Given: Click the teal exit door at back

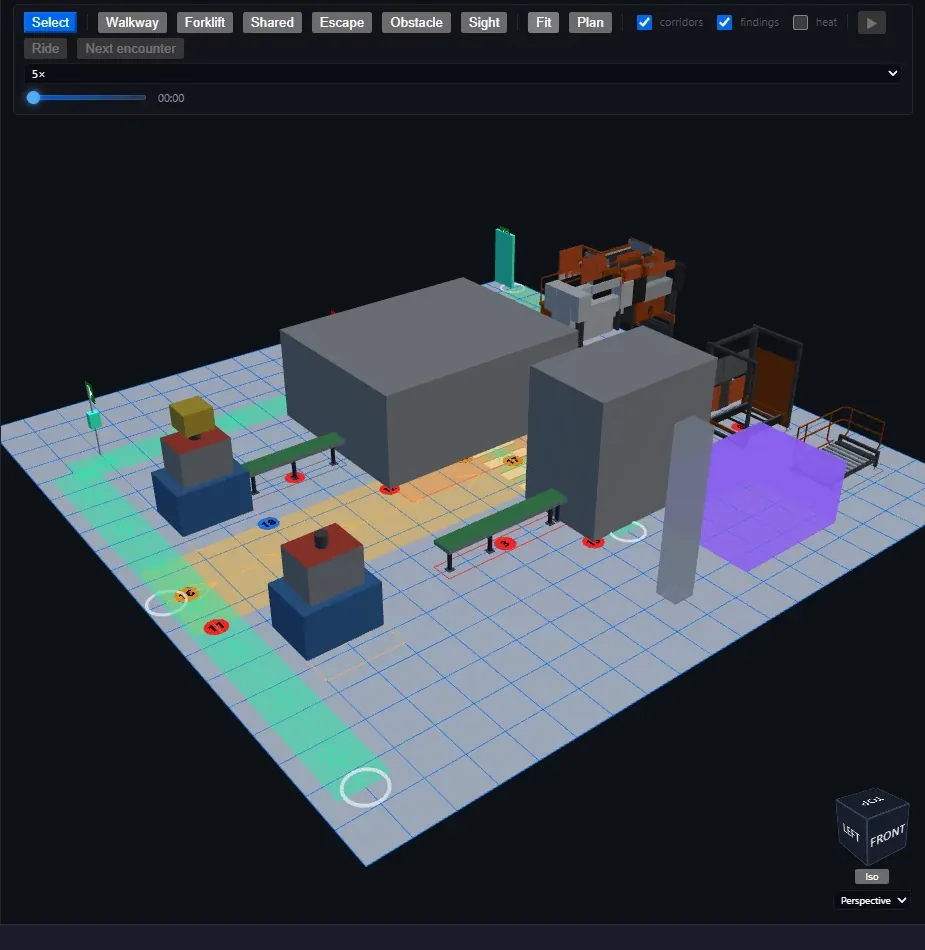Looking at the screenshot, I should [x=505, y=257].
